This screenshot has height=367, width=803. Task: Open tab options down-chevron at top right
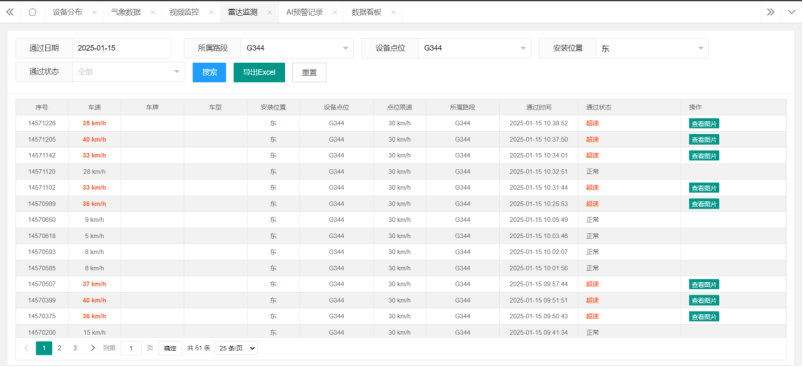coord(792,12)
